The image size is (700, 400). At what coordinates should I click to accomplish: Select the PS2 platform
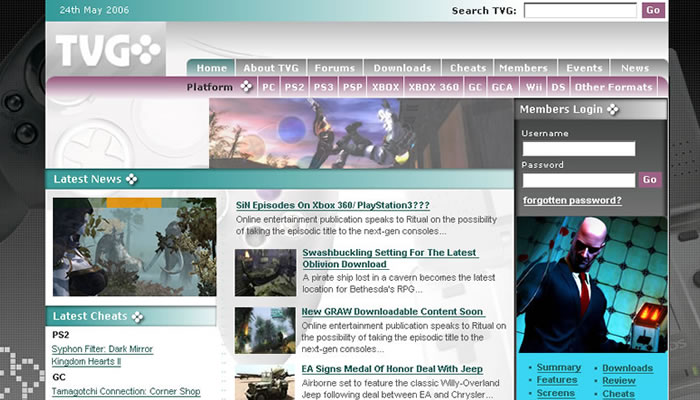[x=295, y=87]
